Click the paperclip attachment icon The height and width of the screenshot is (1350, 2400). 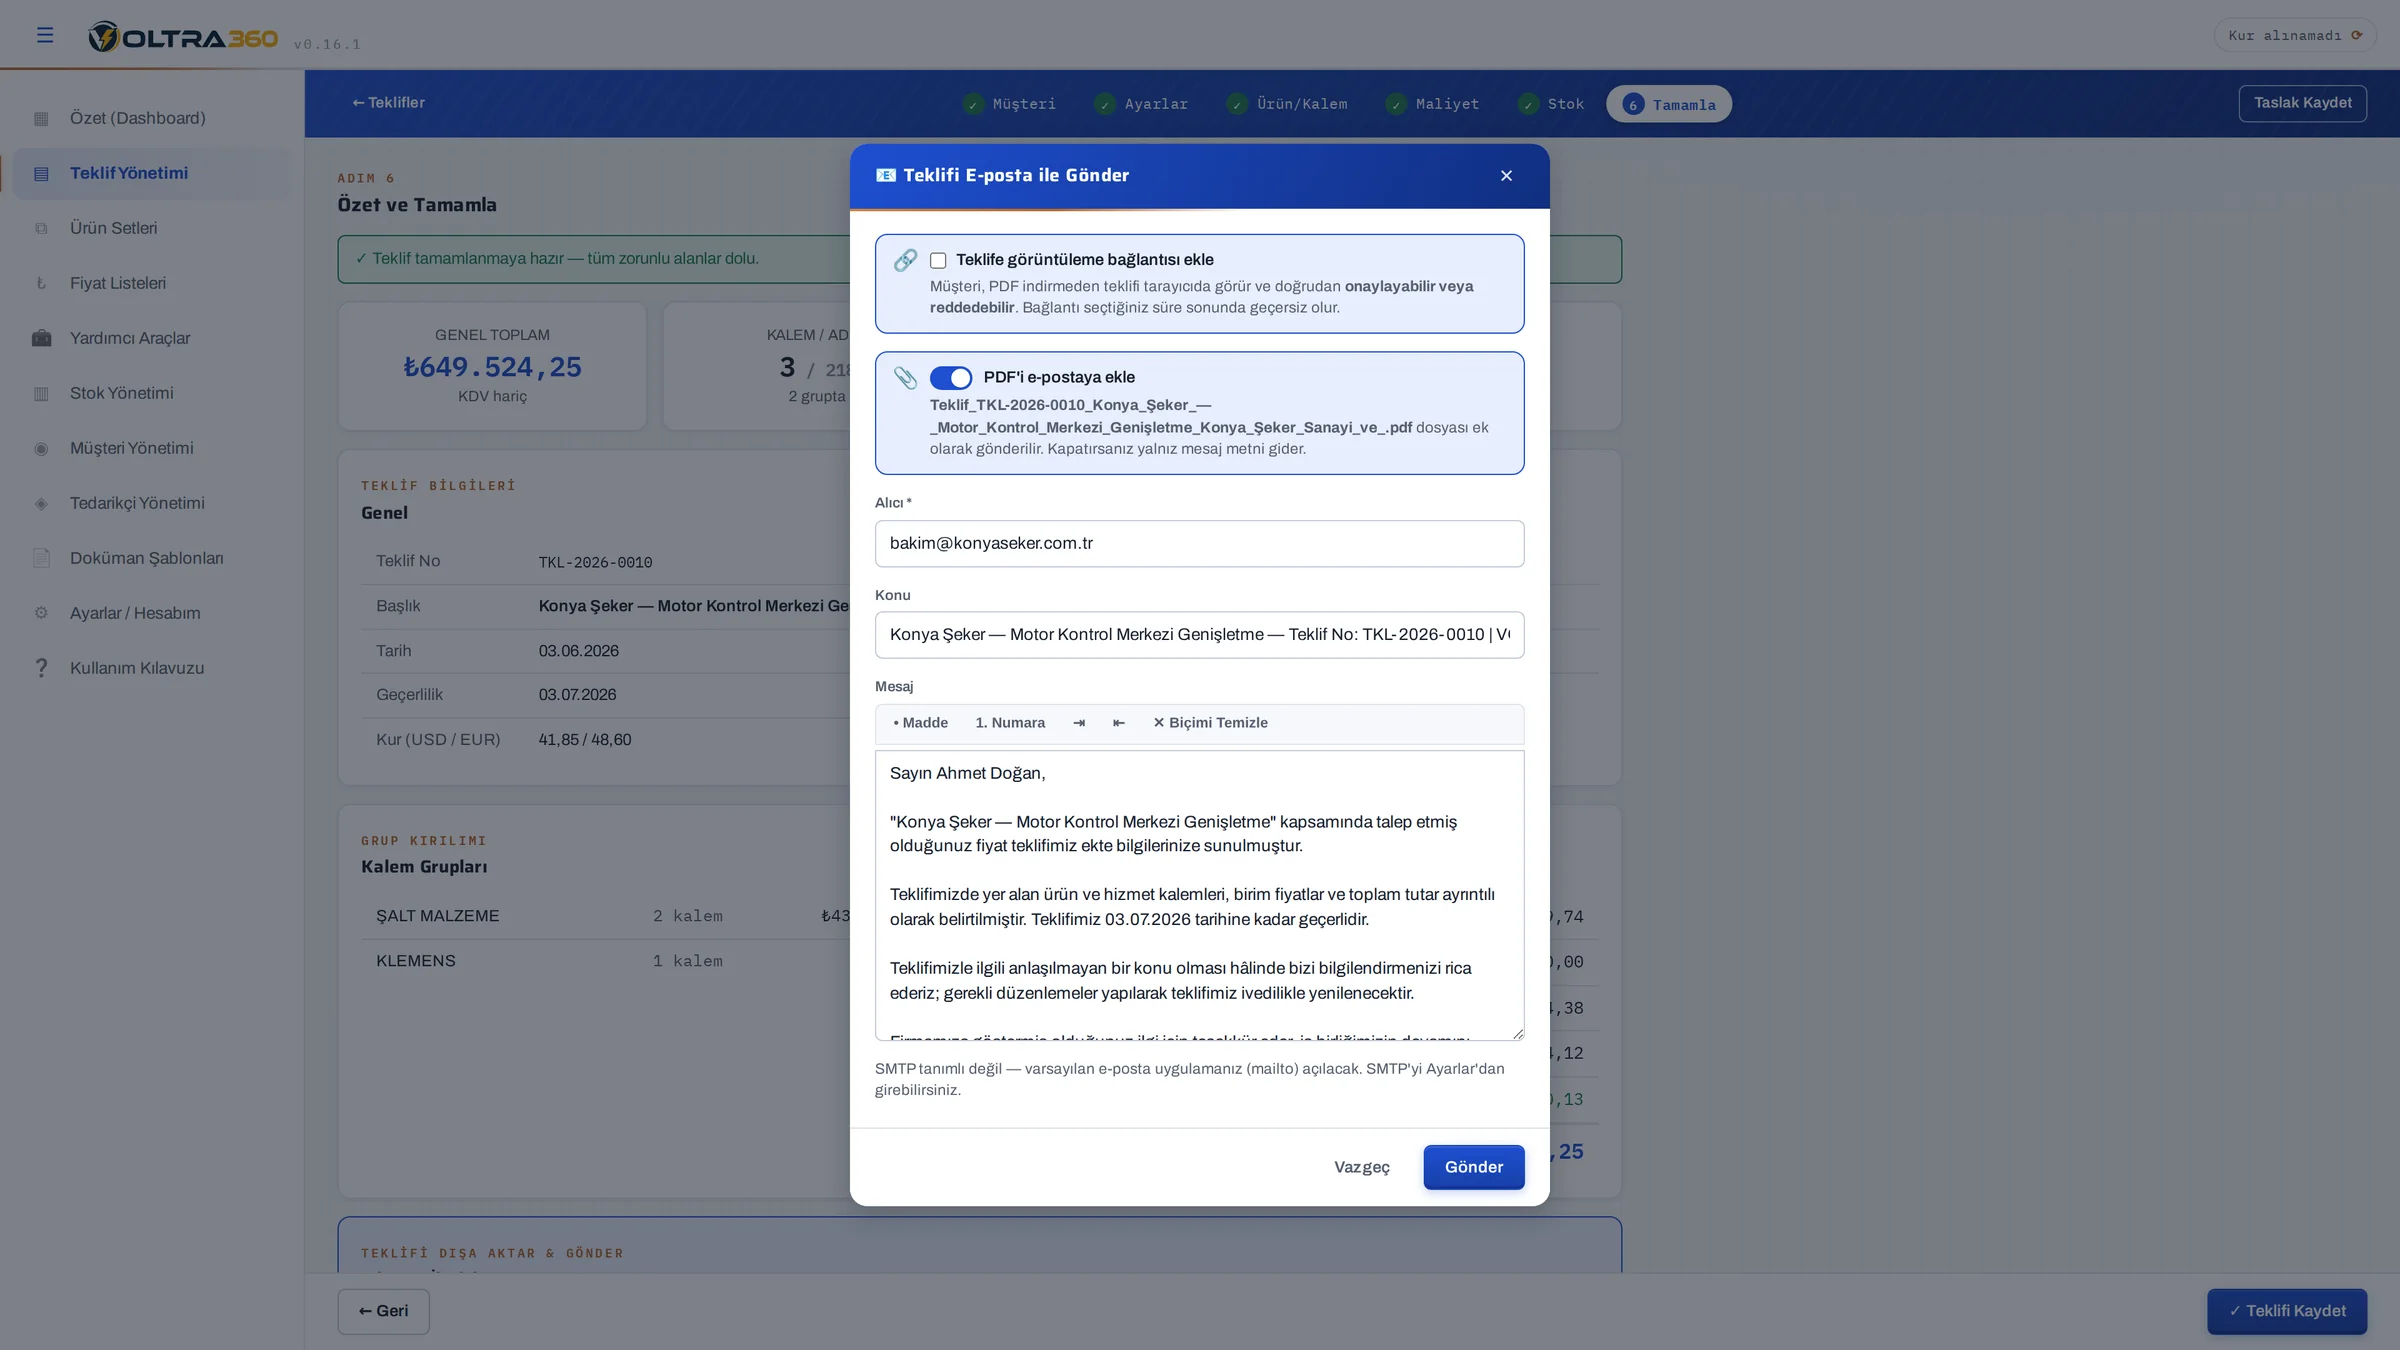coord(905,378)
